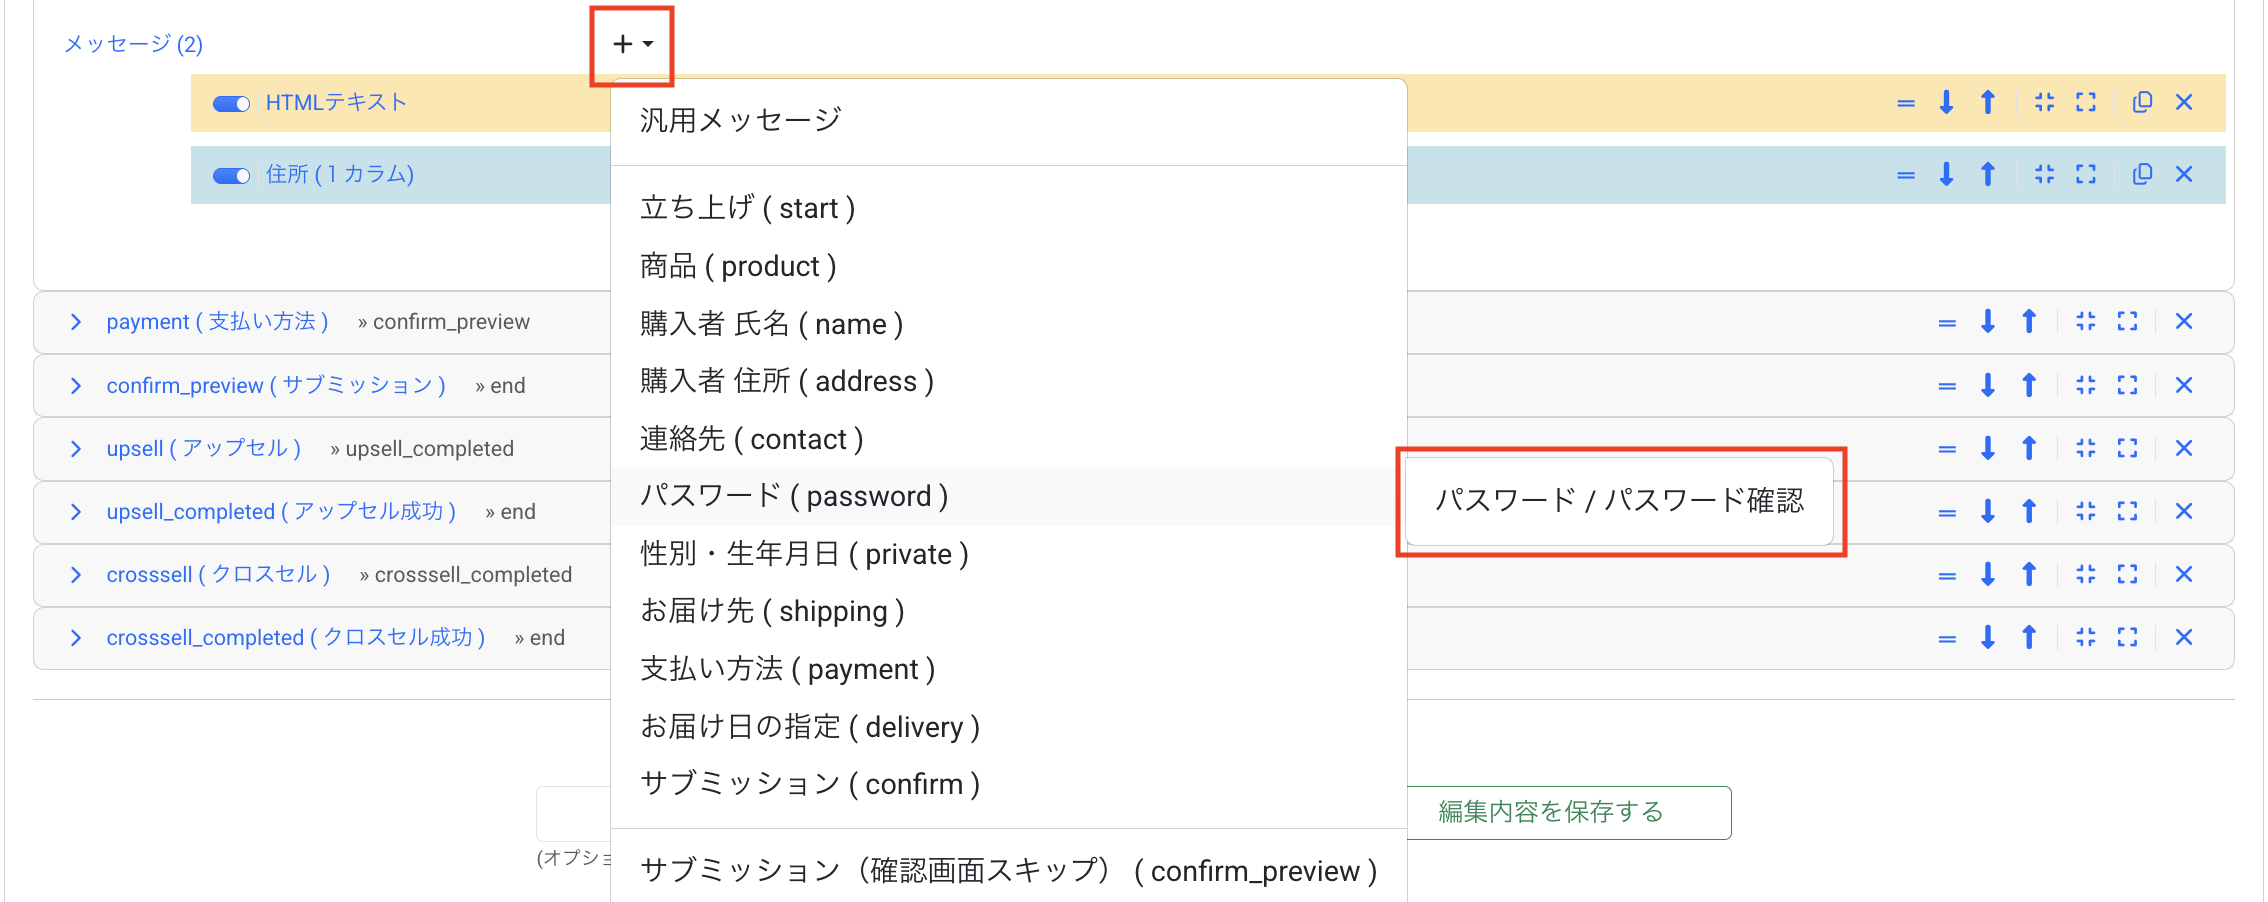
Task: Move the crosssell row up
Action: click(2029, 574)
